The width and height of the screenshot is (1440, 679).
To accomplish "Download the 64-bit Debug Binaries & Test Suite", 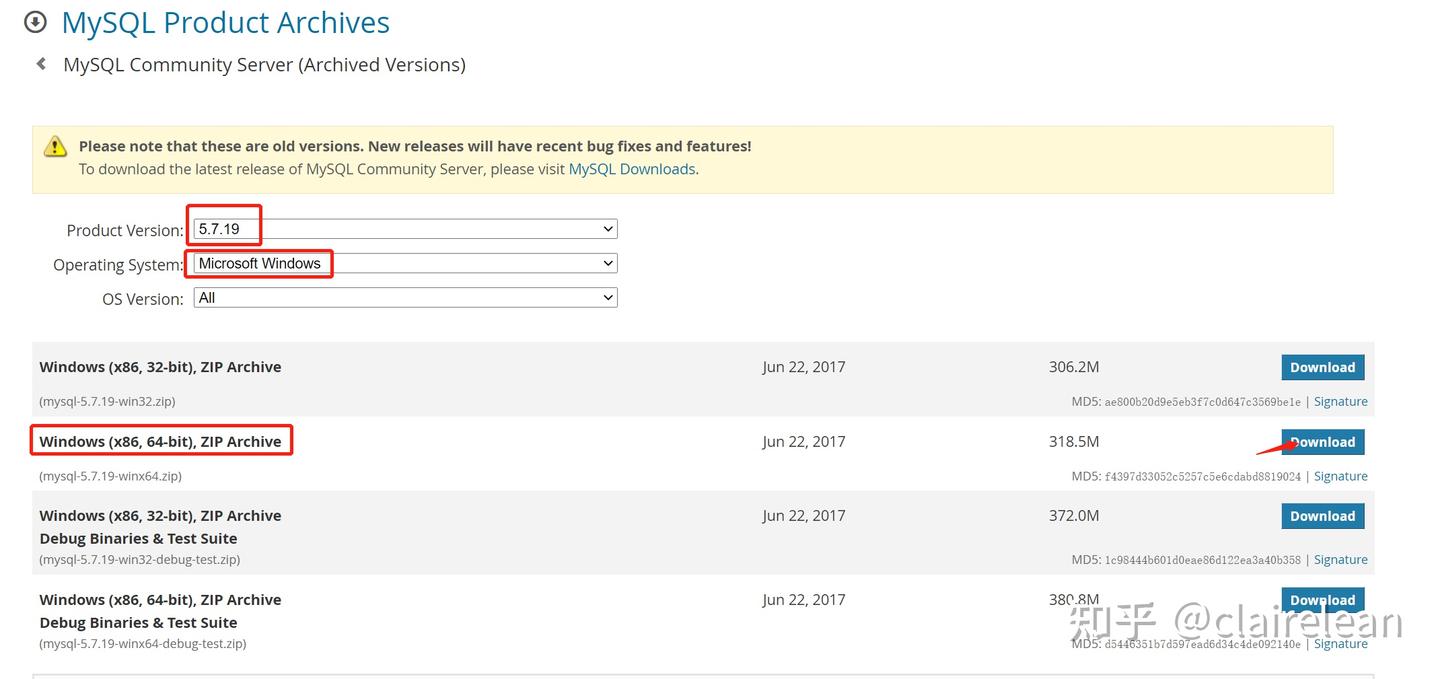I will click(x=1322, y=600).
